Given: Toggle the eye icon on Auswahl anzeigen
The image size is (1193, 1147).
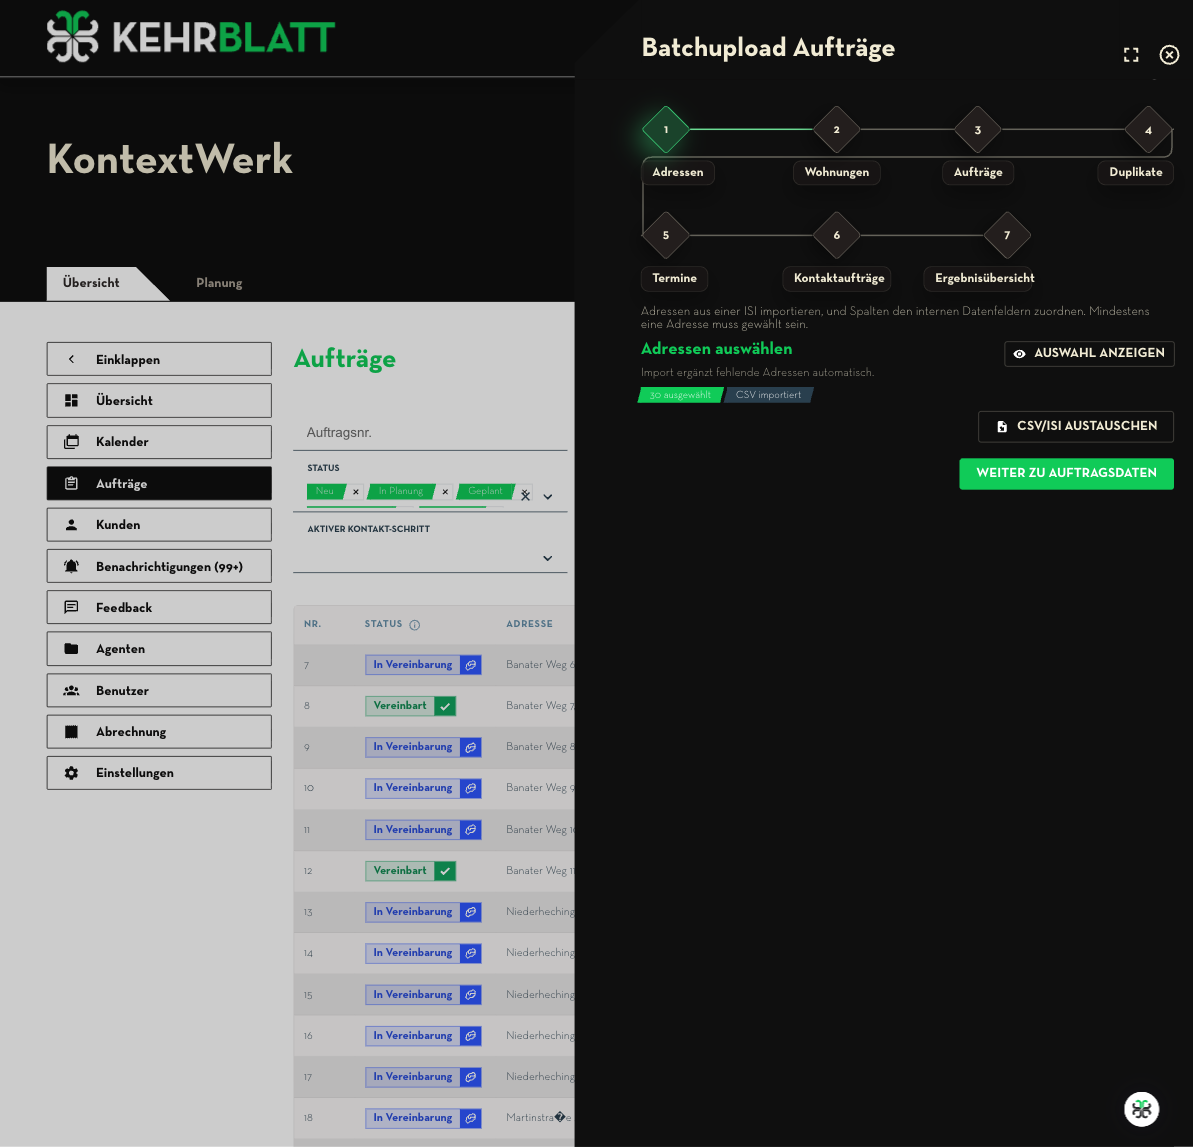Looking at the screenshot, I should coord(1020,353).
